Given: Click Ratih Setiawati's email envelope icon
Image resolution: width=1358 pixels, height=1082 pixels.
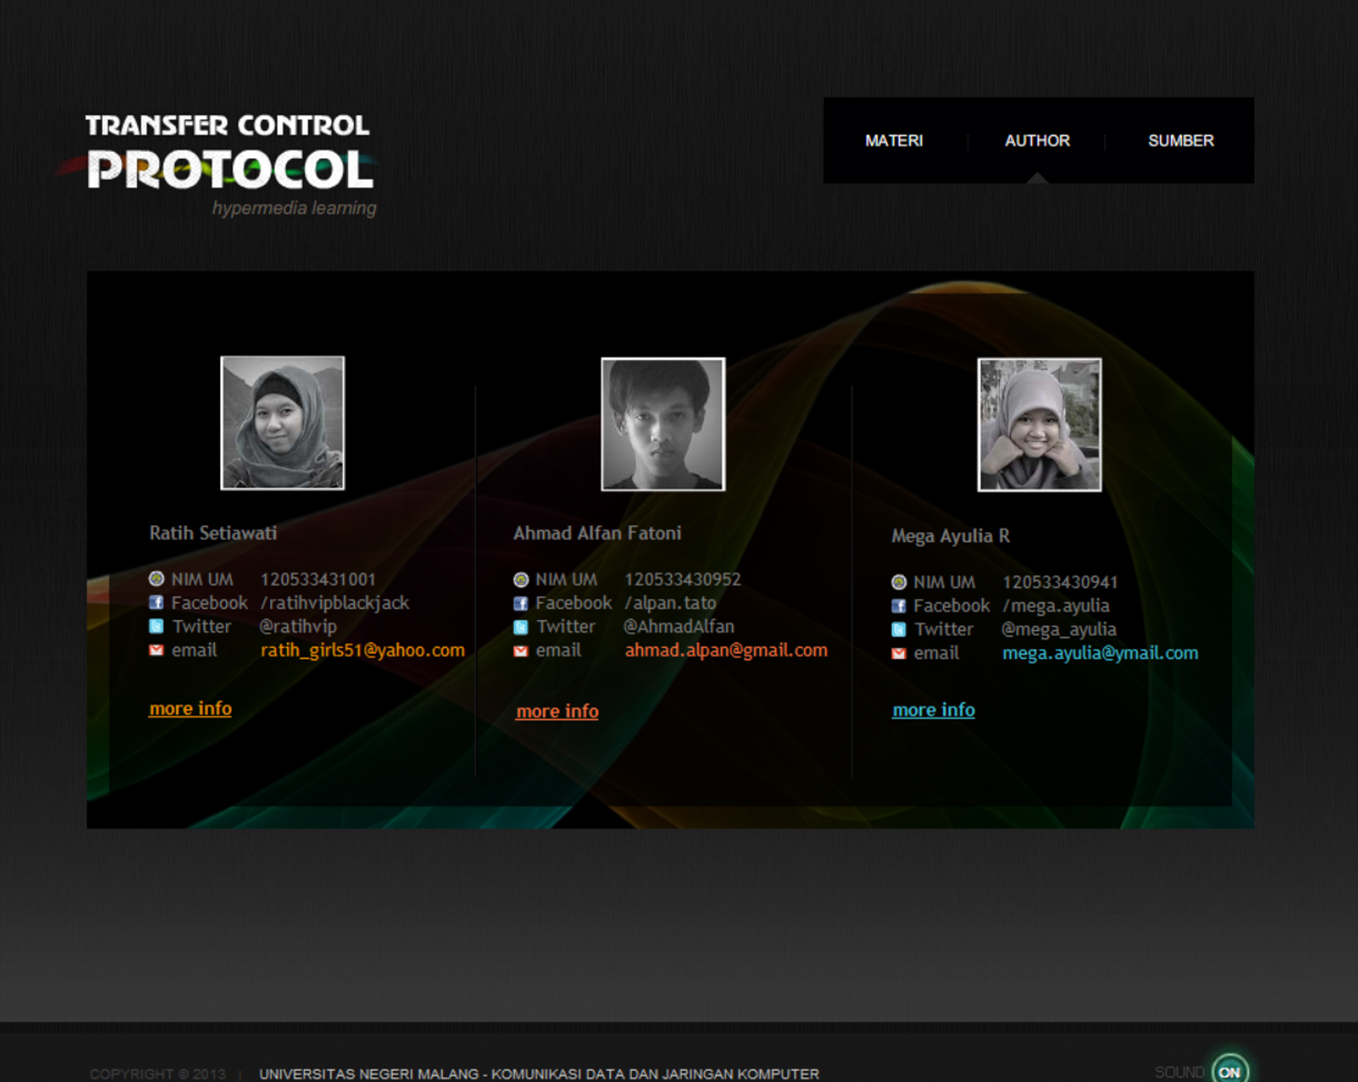Looking at the screenshot, I should (x=156, y=651).
